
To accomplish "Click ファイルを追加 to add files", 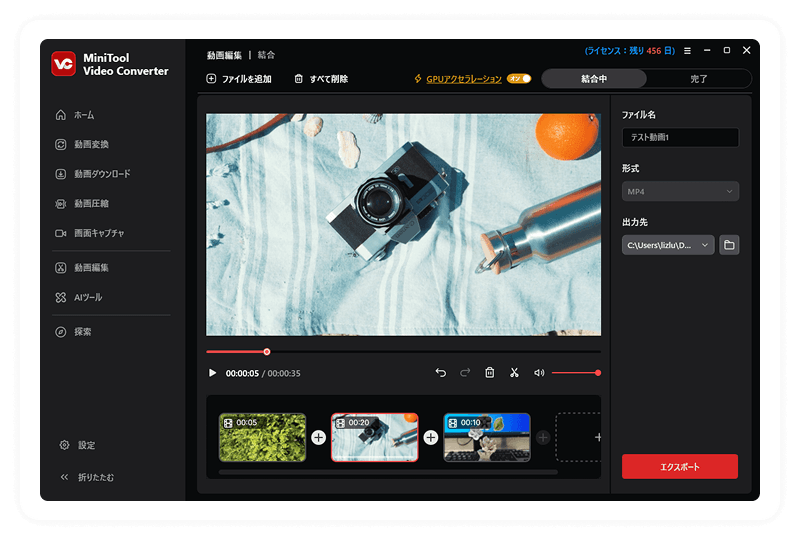I will point(239,79).
